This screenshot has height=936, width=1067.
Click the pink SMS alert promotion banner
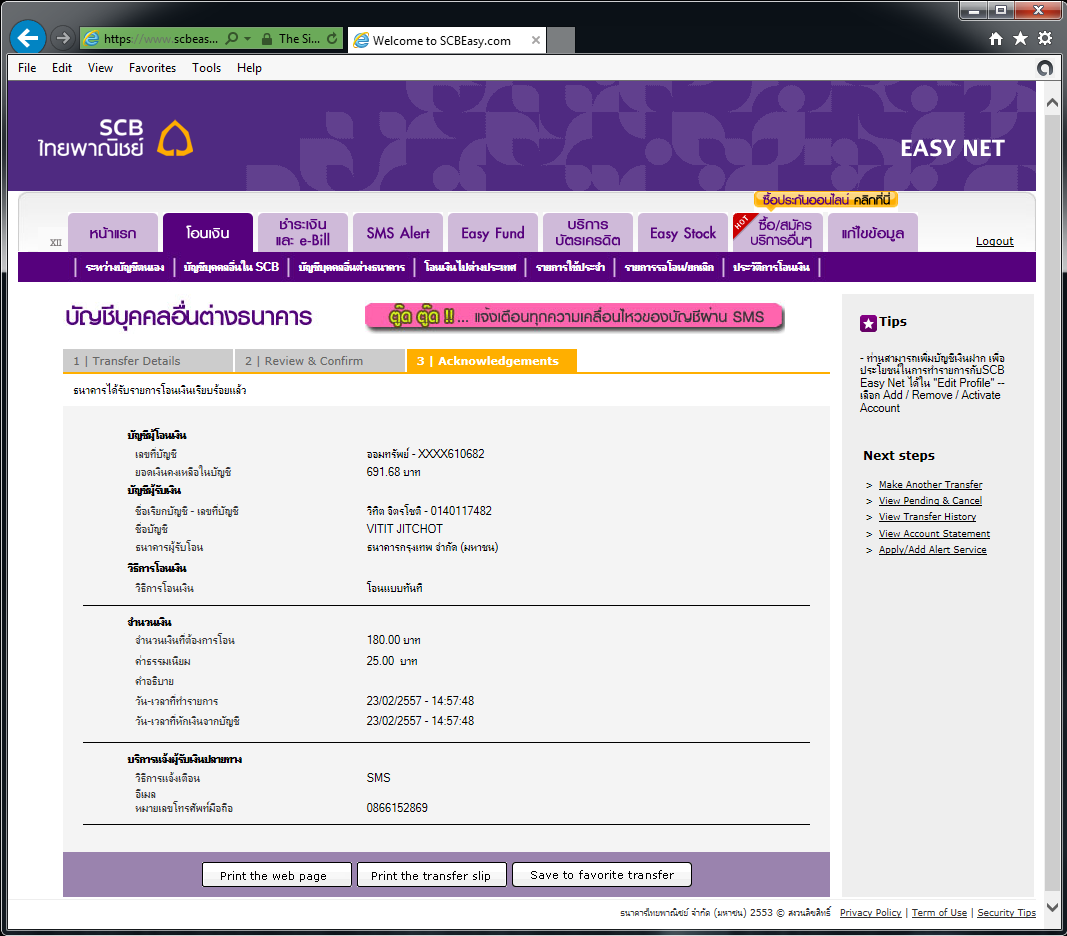pos(575,317)
